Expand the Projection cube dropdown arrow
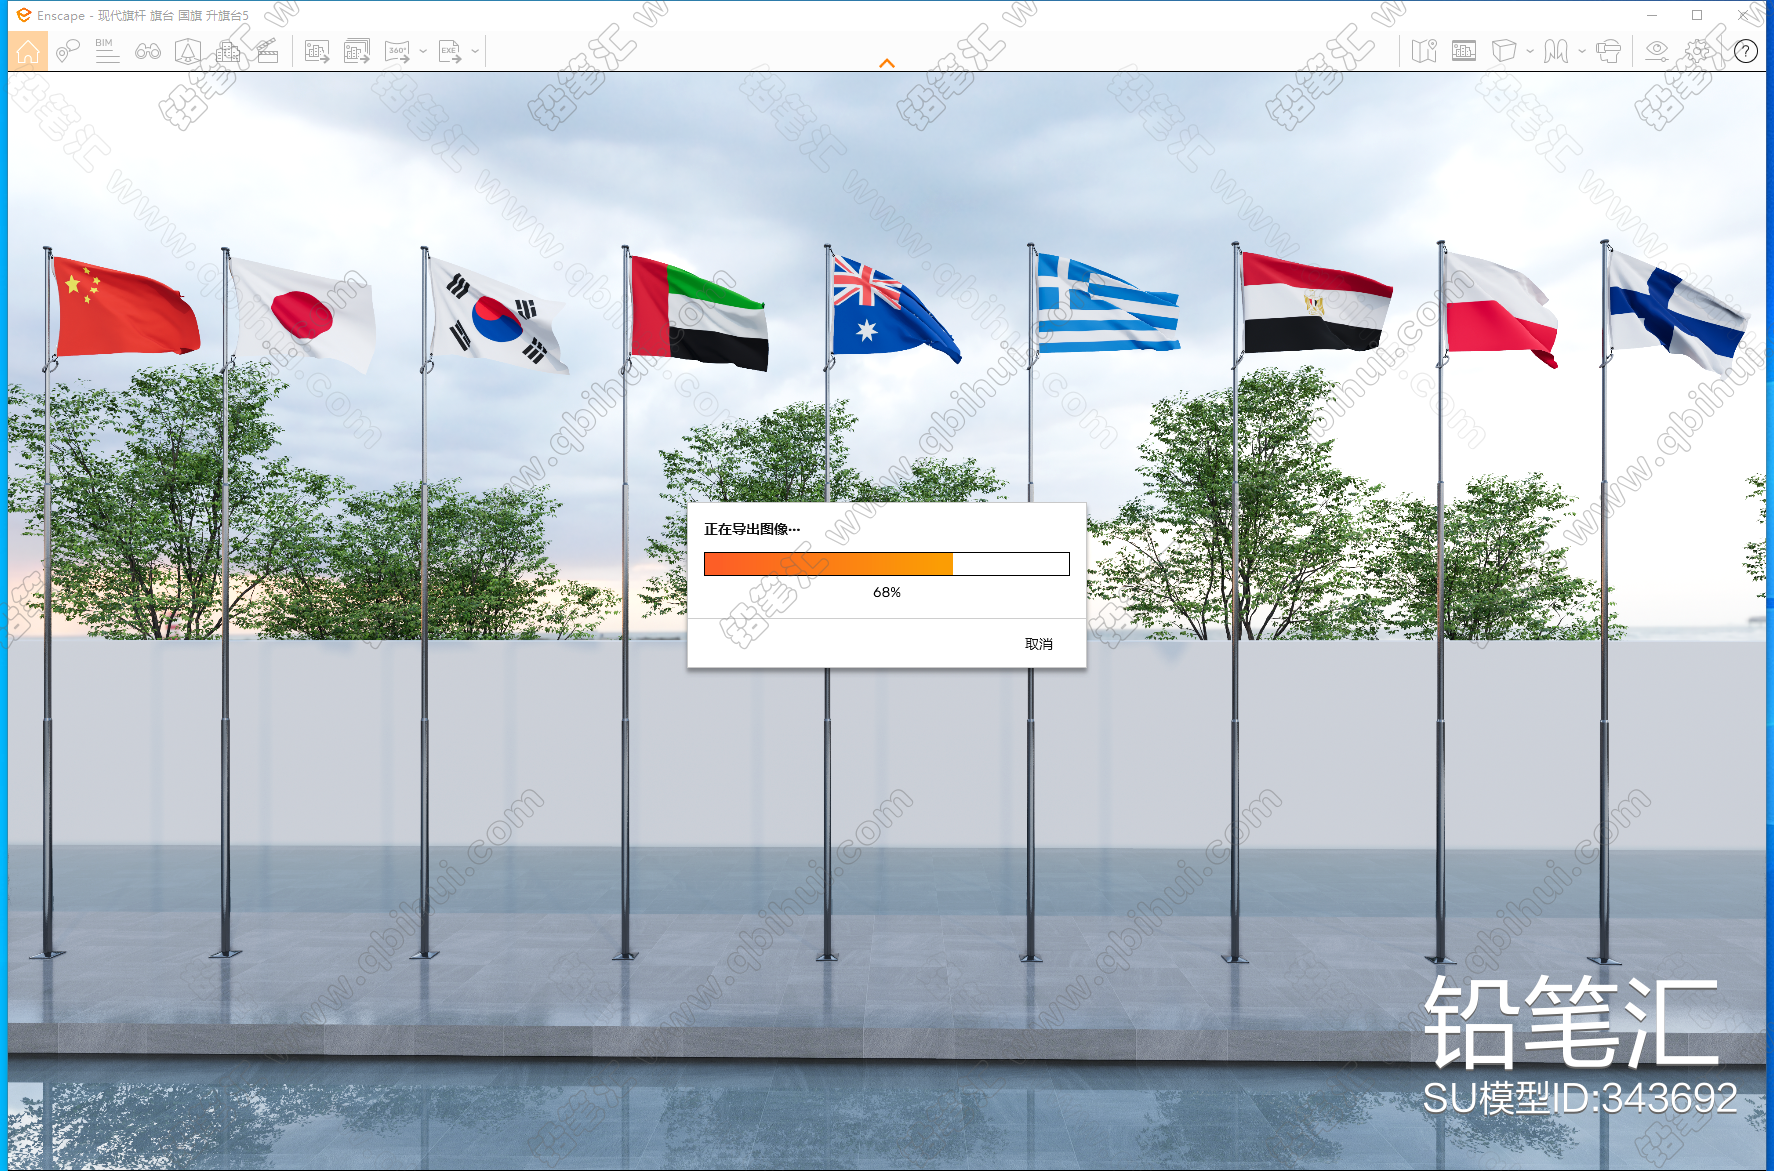This screenshot has width=1774, height=1171. click(x=1530, y=51)
